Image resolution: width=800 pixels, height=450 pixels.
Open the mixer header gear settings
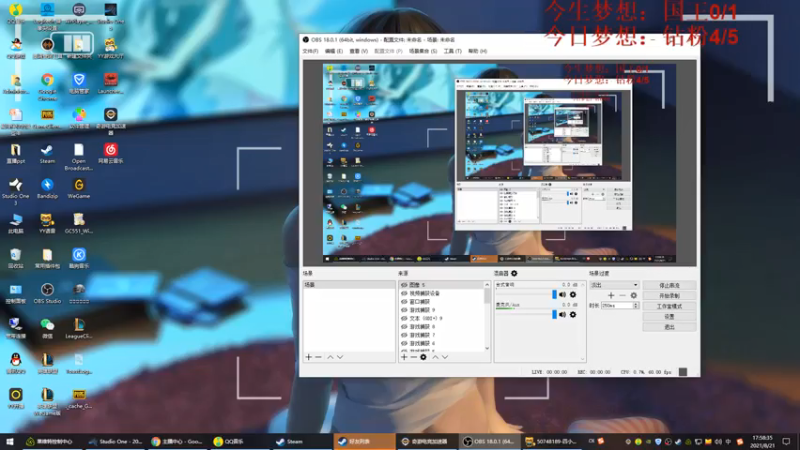[x=514, y=273]
